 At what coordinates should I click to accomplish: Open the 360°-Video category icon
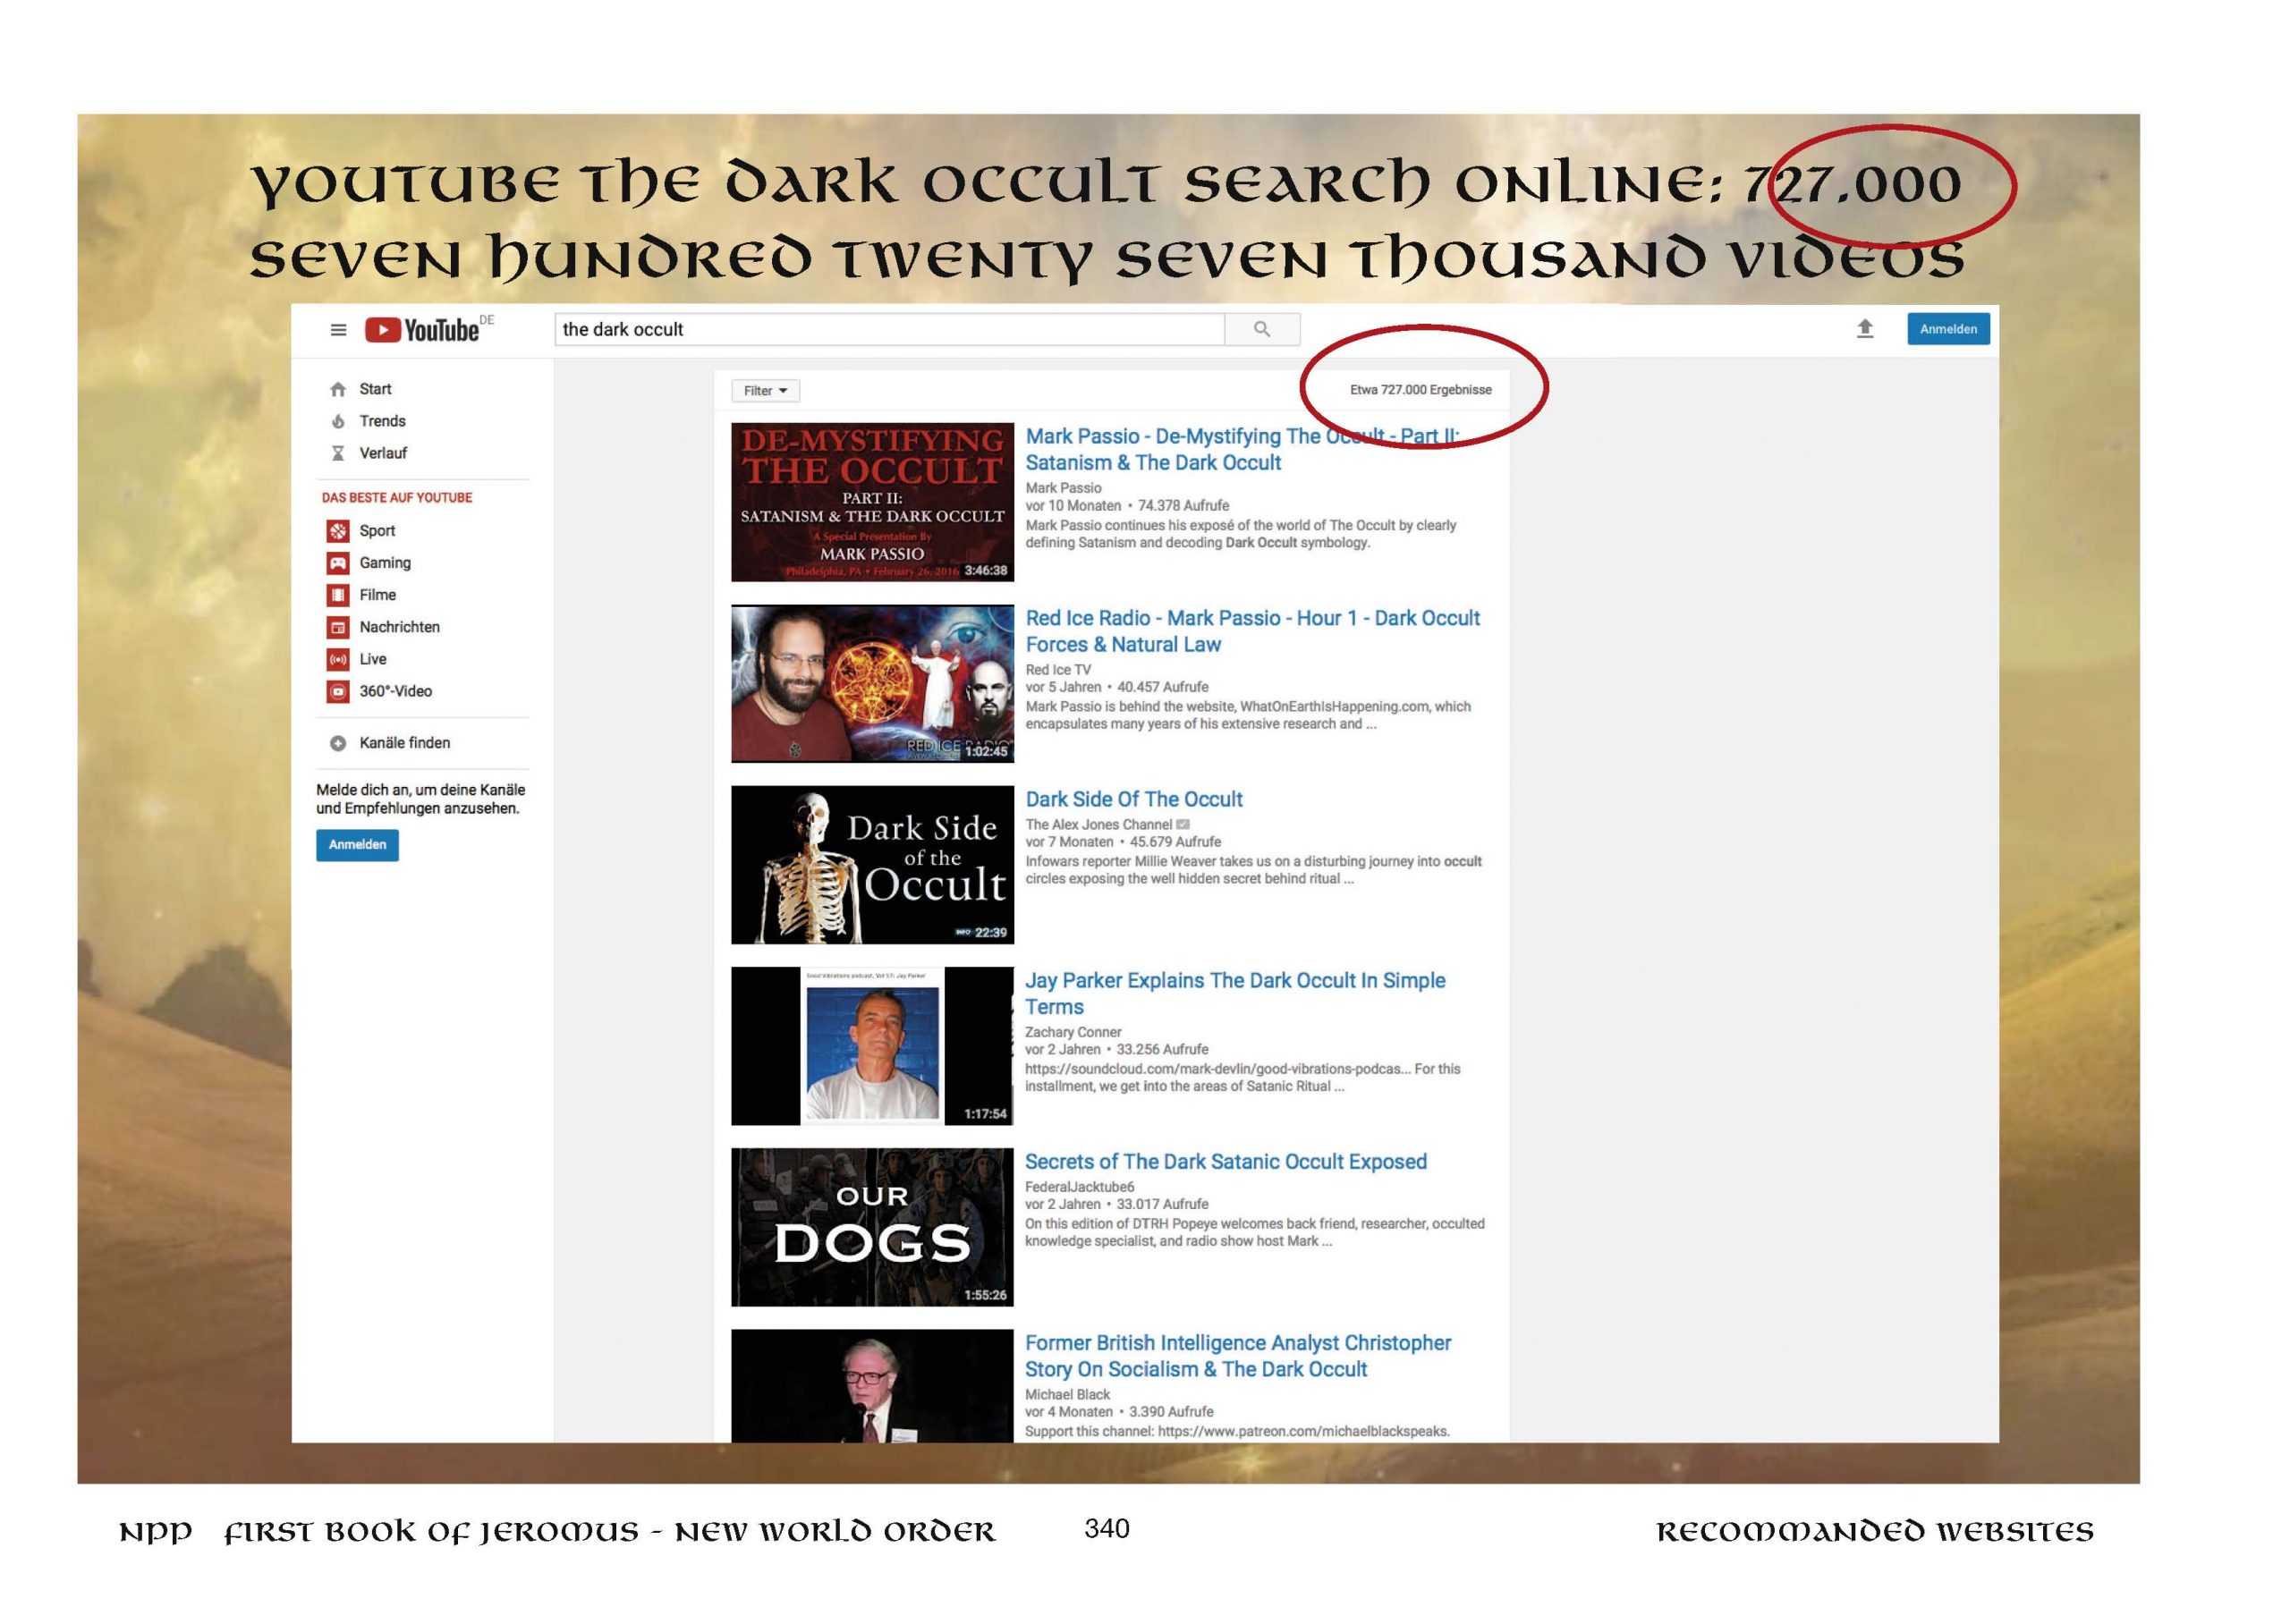(x=338, y=691)
